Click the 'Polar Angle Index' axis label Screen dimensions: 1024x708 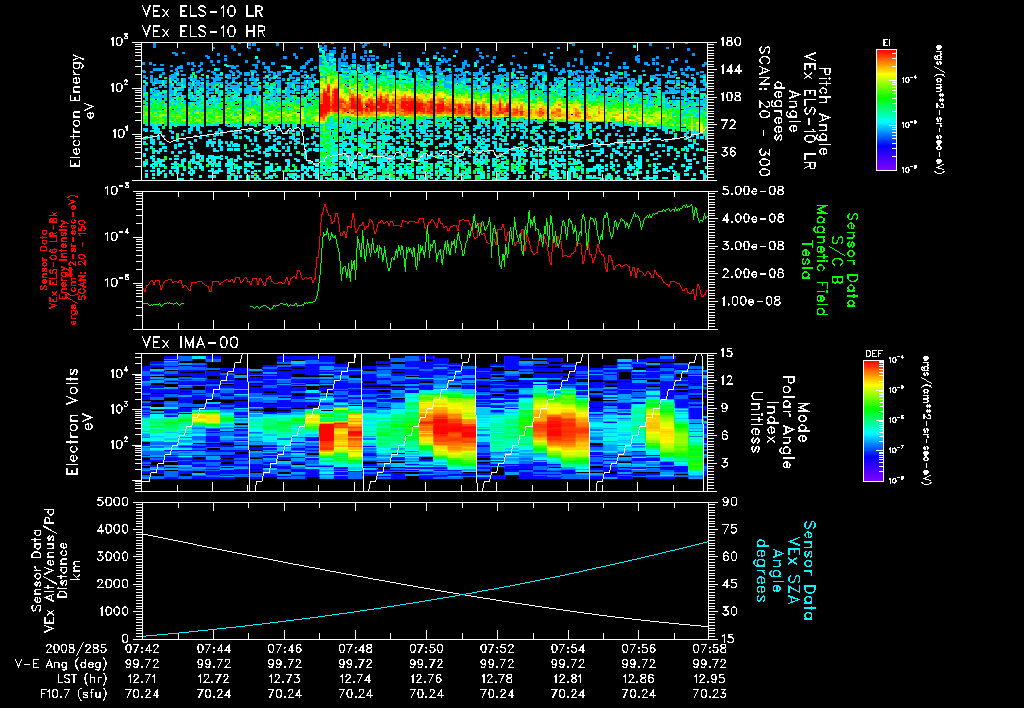point(780,422)
